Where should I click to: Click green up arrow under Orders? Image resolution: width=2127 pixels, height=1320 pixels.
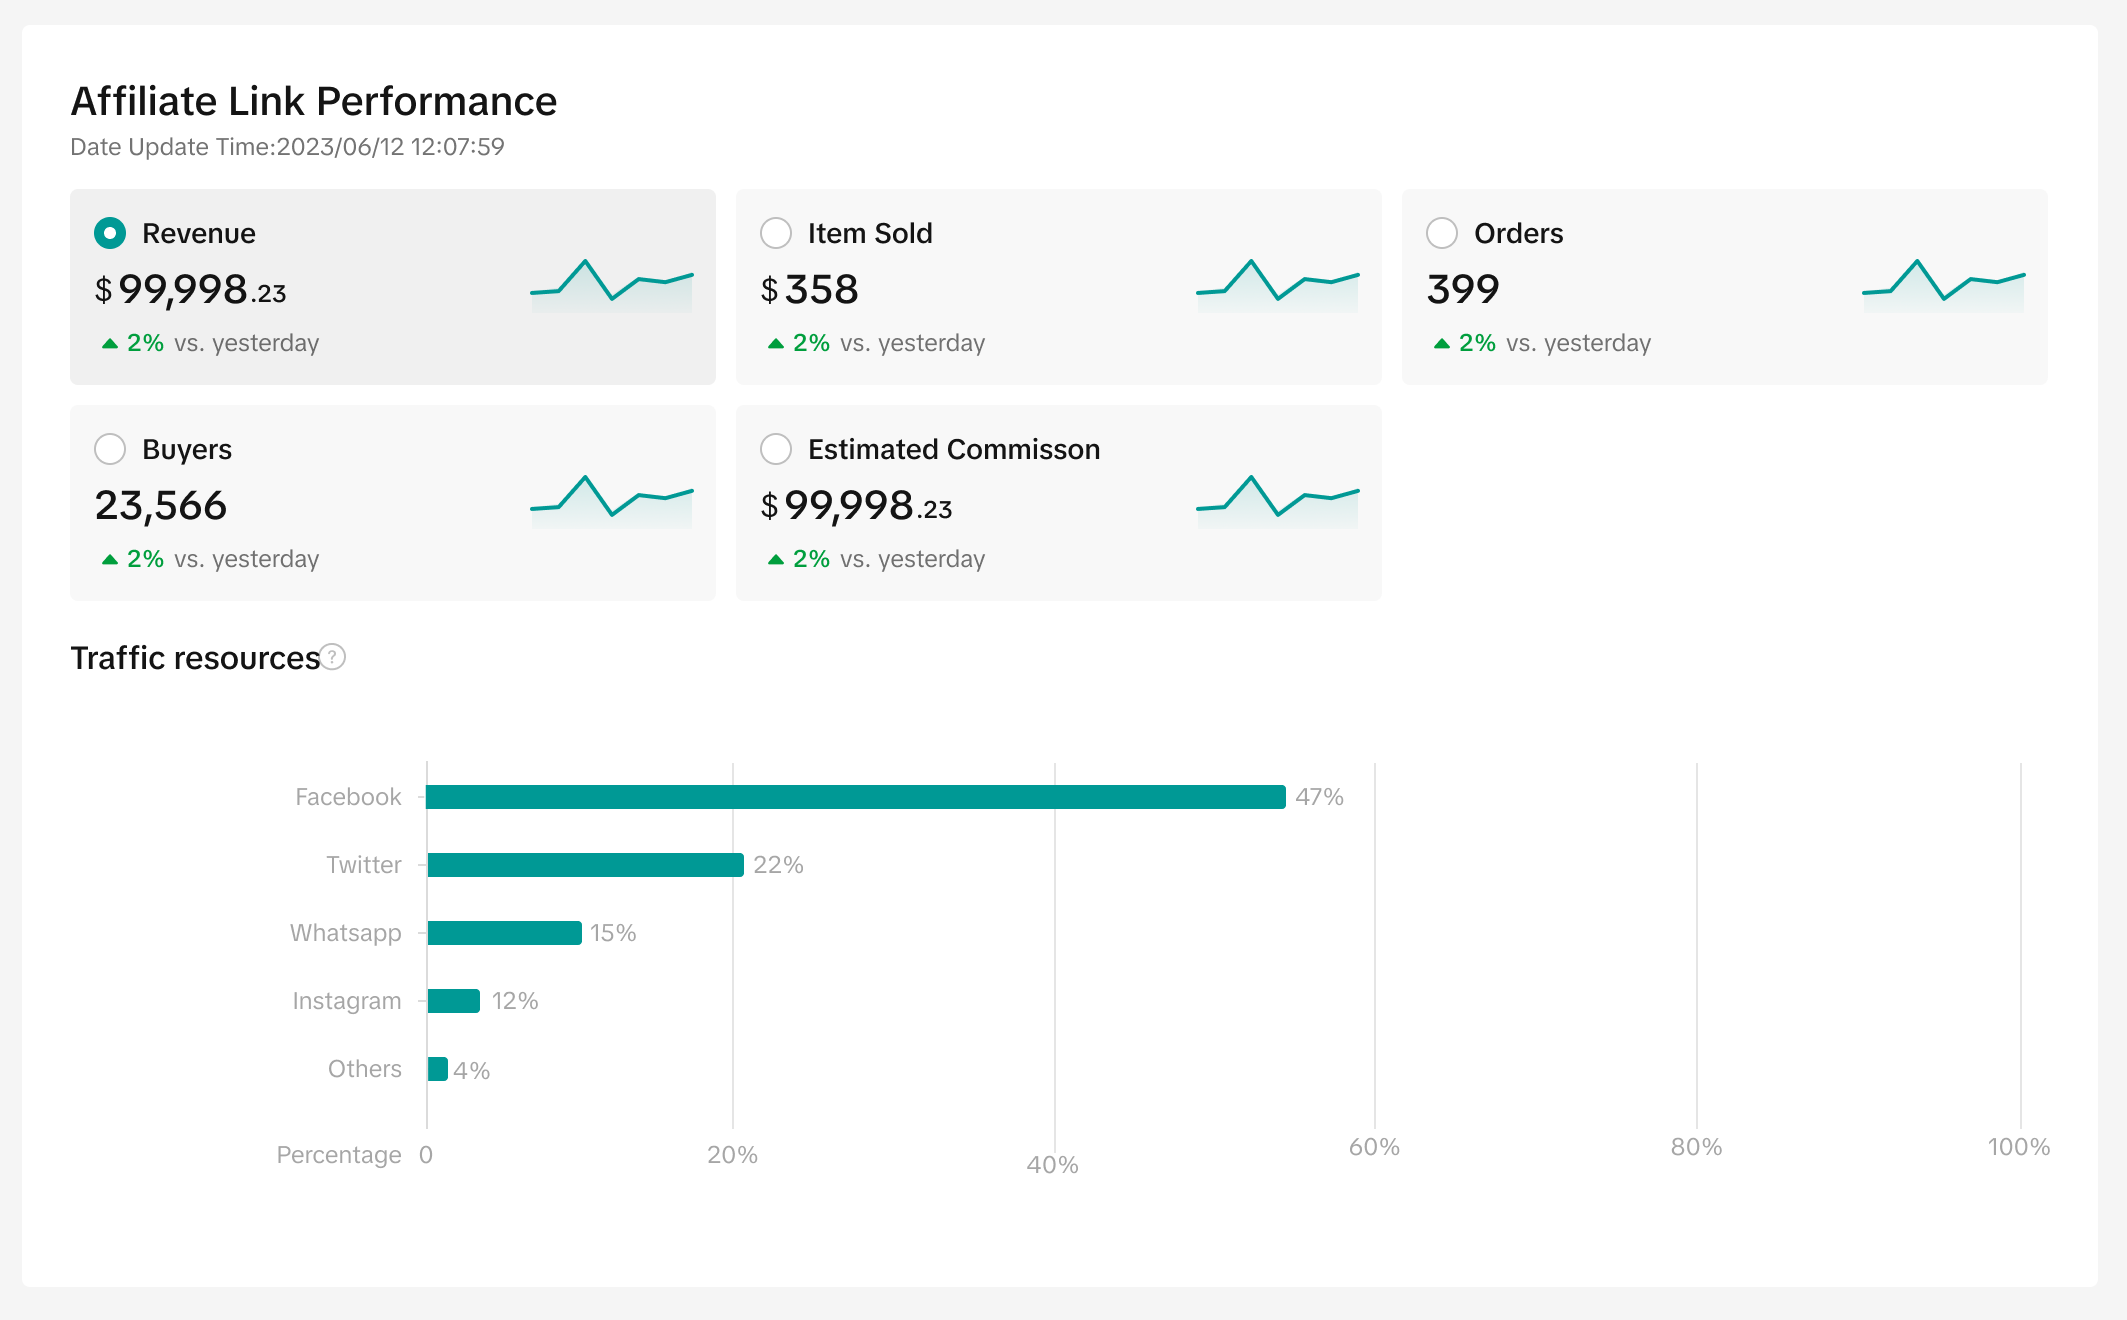1441,344
